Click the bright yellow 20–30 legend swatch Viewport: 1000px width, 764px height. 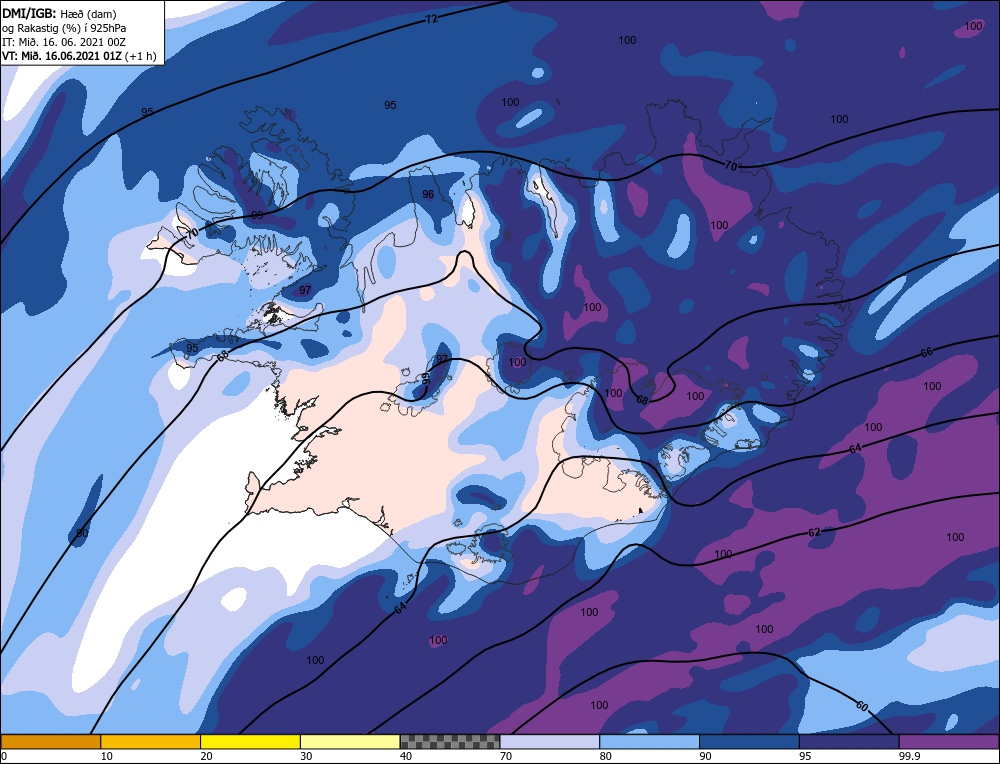[x=250, y=741]
